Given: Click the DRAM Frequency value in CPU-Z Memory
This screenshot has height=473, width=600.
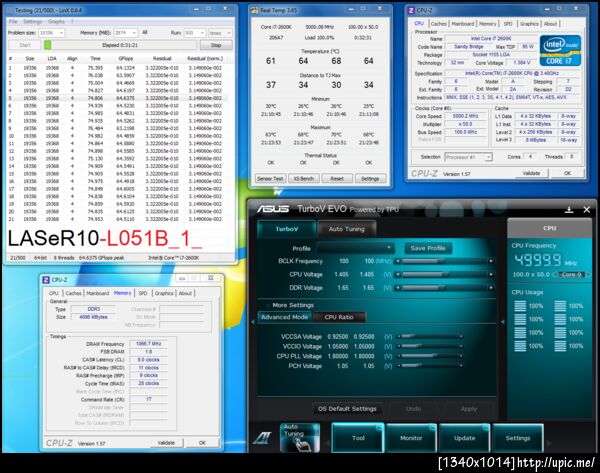Looking at the screenshot, I should [148, 344].
